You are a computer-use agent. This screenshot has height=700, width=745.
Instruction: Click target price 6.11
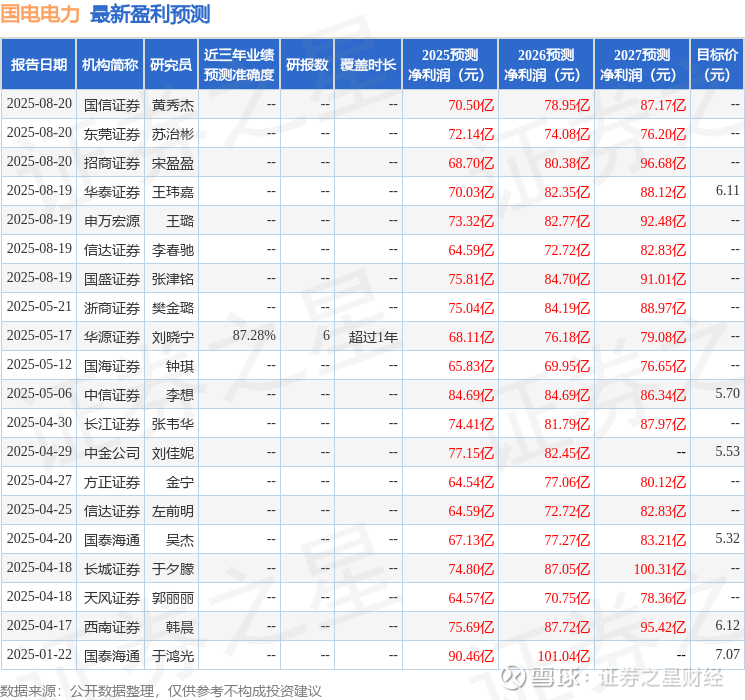click(727, 191)
